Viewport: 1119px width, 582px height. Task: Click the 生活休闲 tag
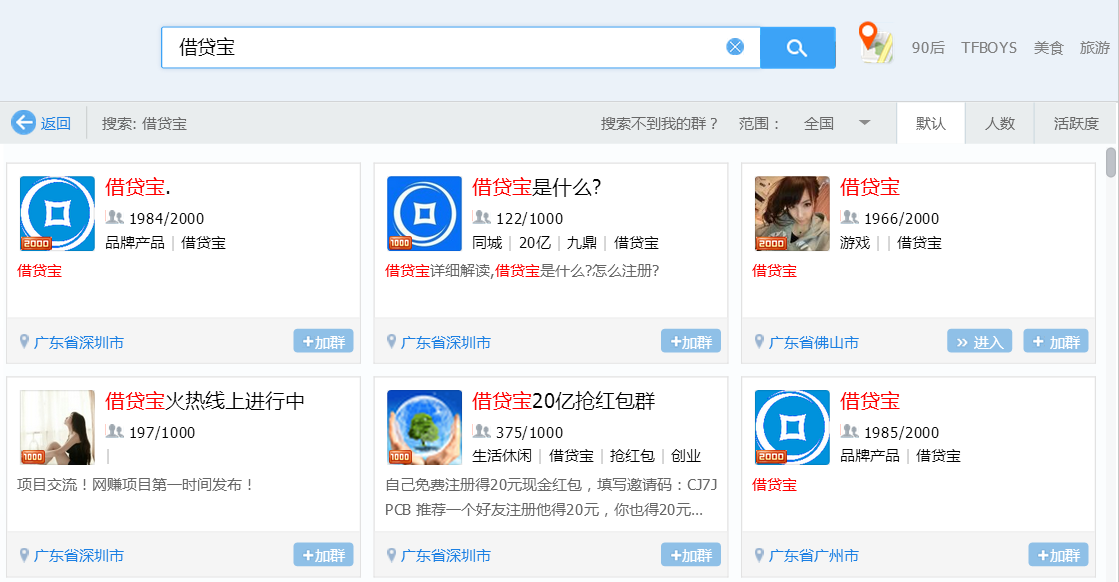tap(502, 456)
